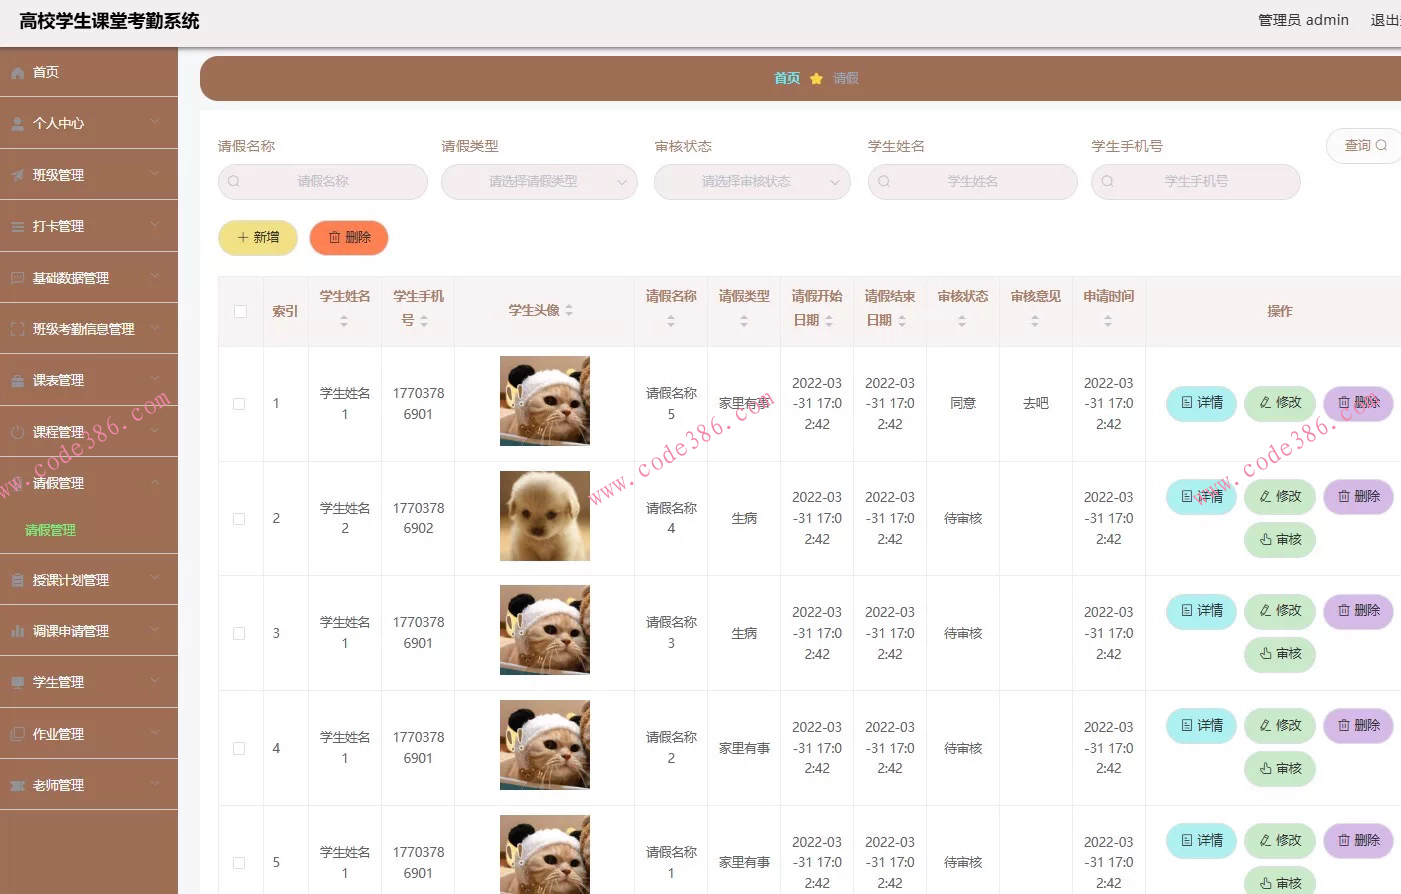The height and width of the screenshot is (894, 1401).
Task: Sort by 审核意见 column arrows
Action: pyautogui.click(x=1035, y=321)
